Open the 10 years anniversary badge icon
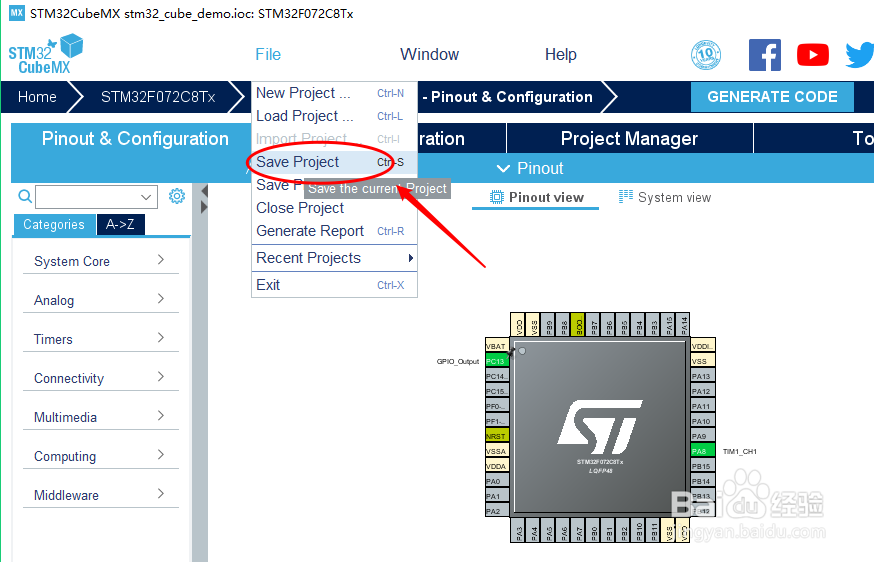The width and height of the screenshot is (874, 562). coord(706,55)
